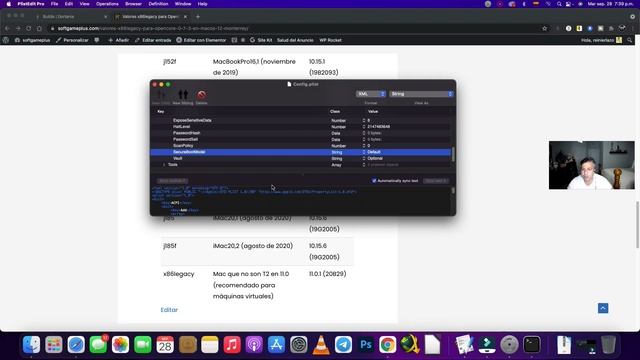Click Personalizar in WordPress admin bar
Viewport: 640px width, 360px height.
click(73, 40)
